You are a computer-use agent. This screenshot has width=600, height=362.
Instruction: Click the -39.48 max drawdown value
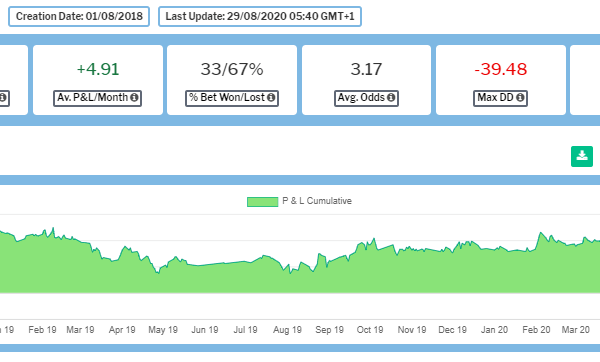coord(501,69)
